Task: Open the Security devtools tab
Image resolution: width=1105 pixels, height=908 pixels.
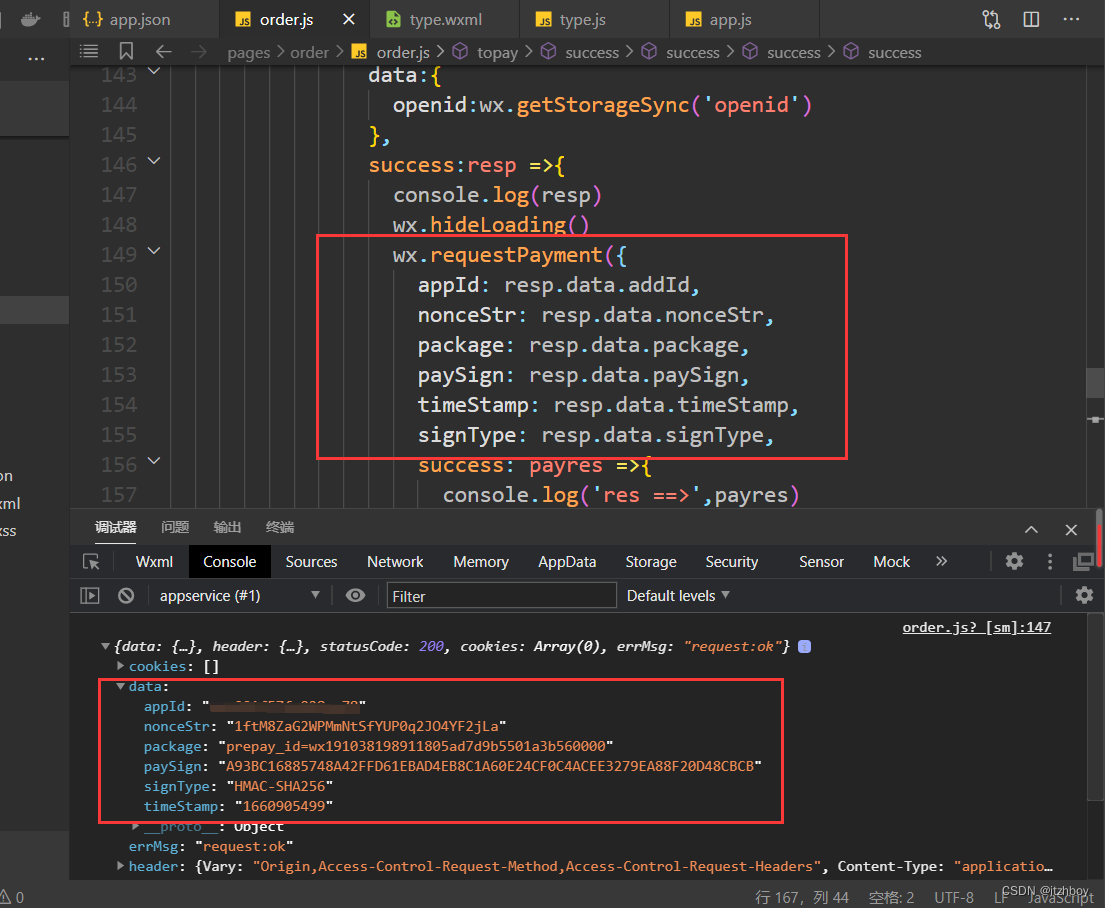Action: [731, 562]
